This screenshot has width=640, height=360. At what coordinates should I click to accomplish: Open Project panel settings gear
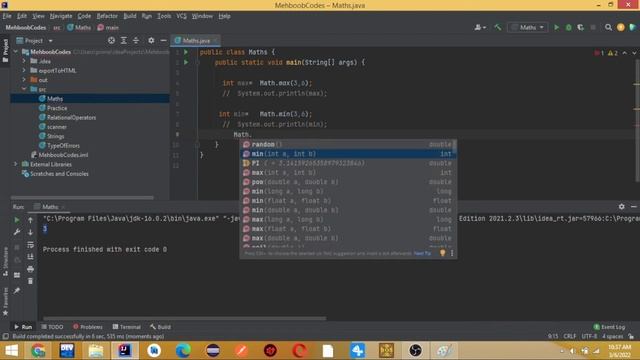click(x=151, y=40)
